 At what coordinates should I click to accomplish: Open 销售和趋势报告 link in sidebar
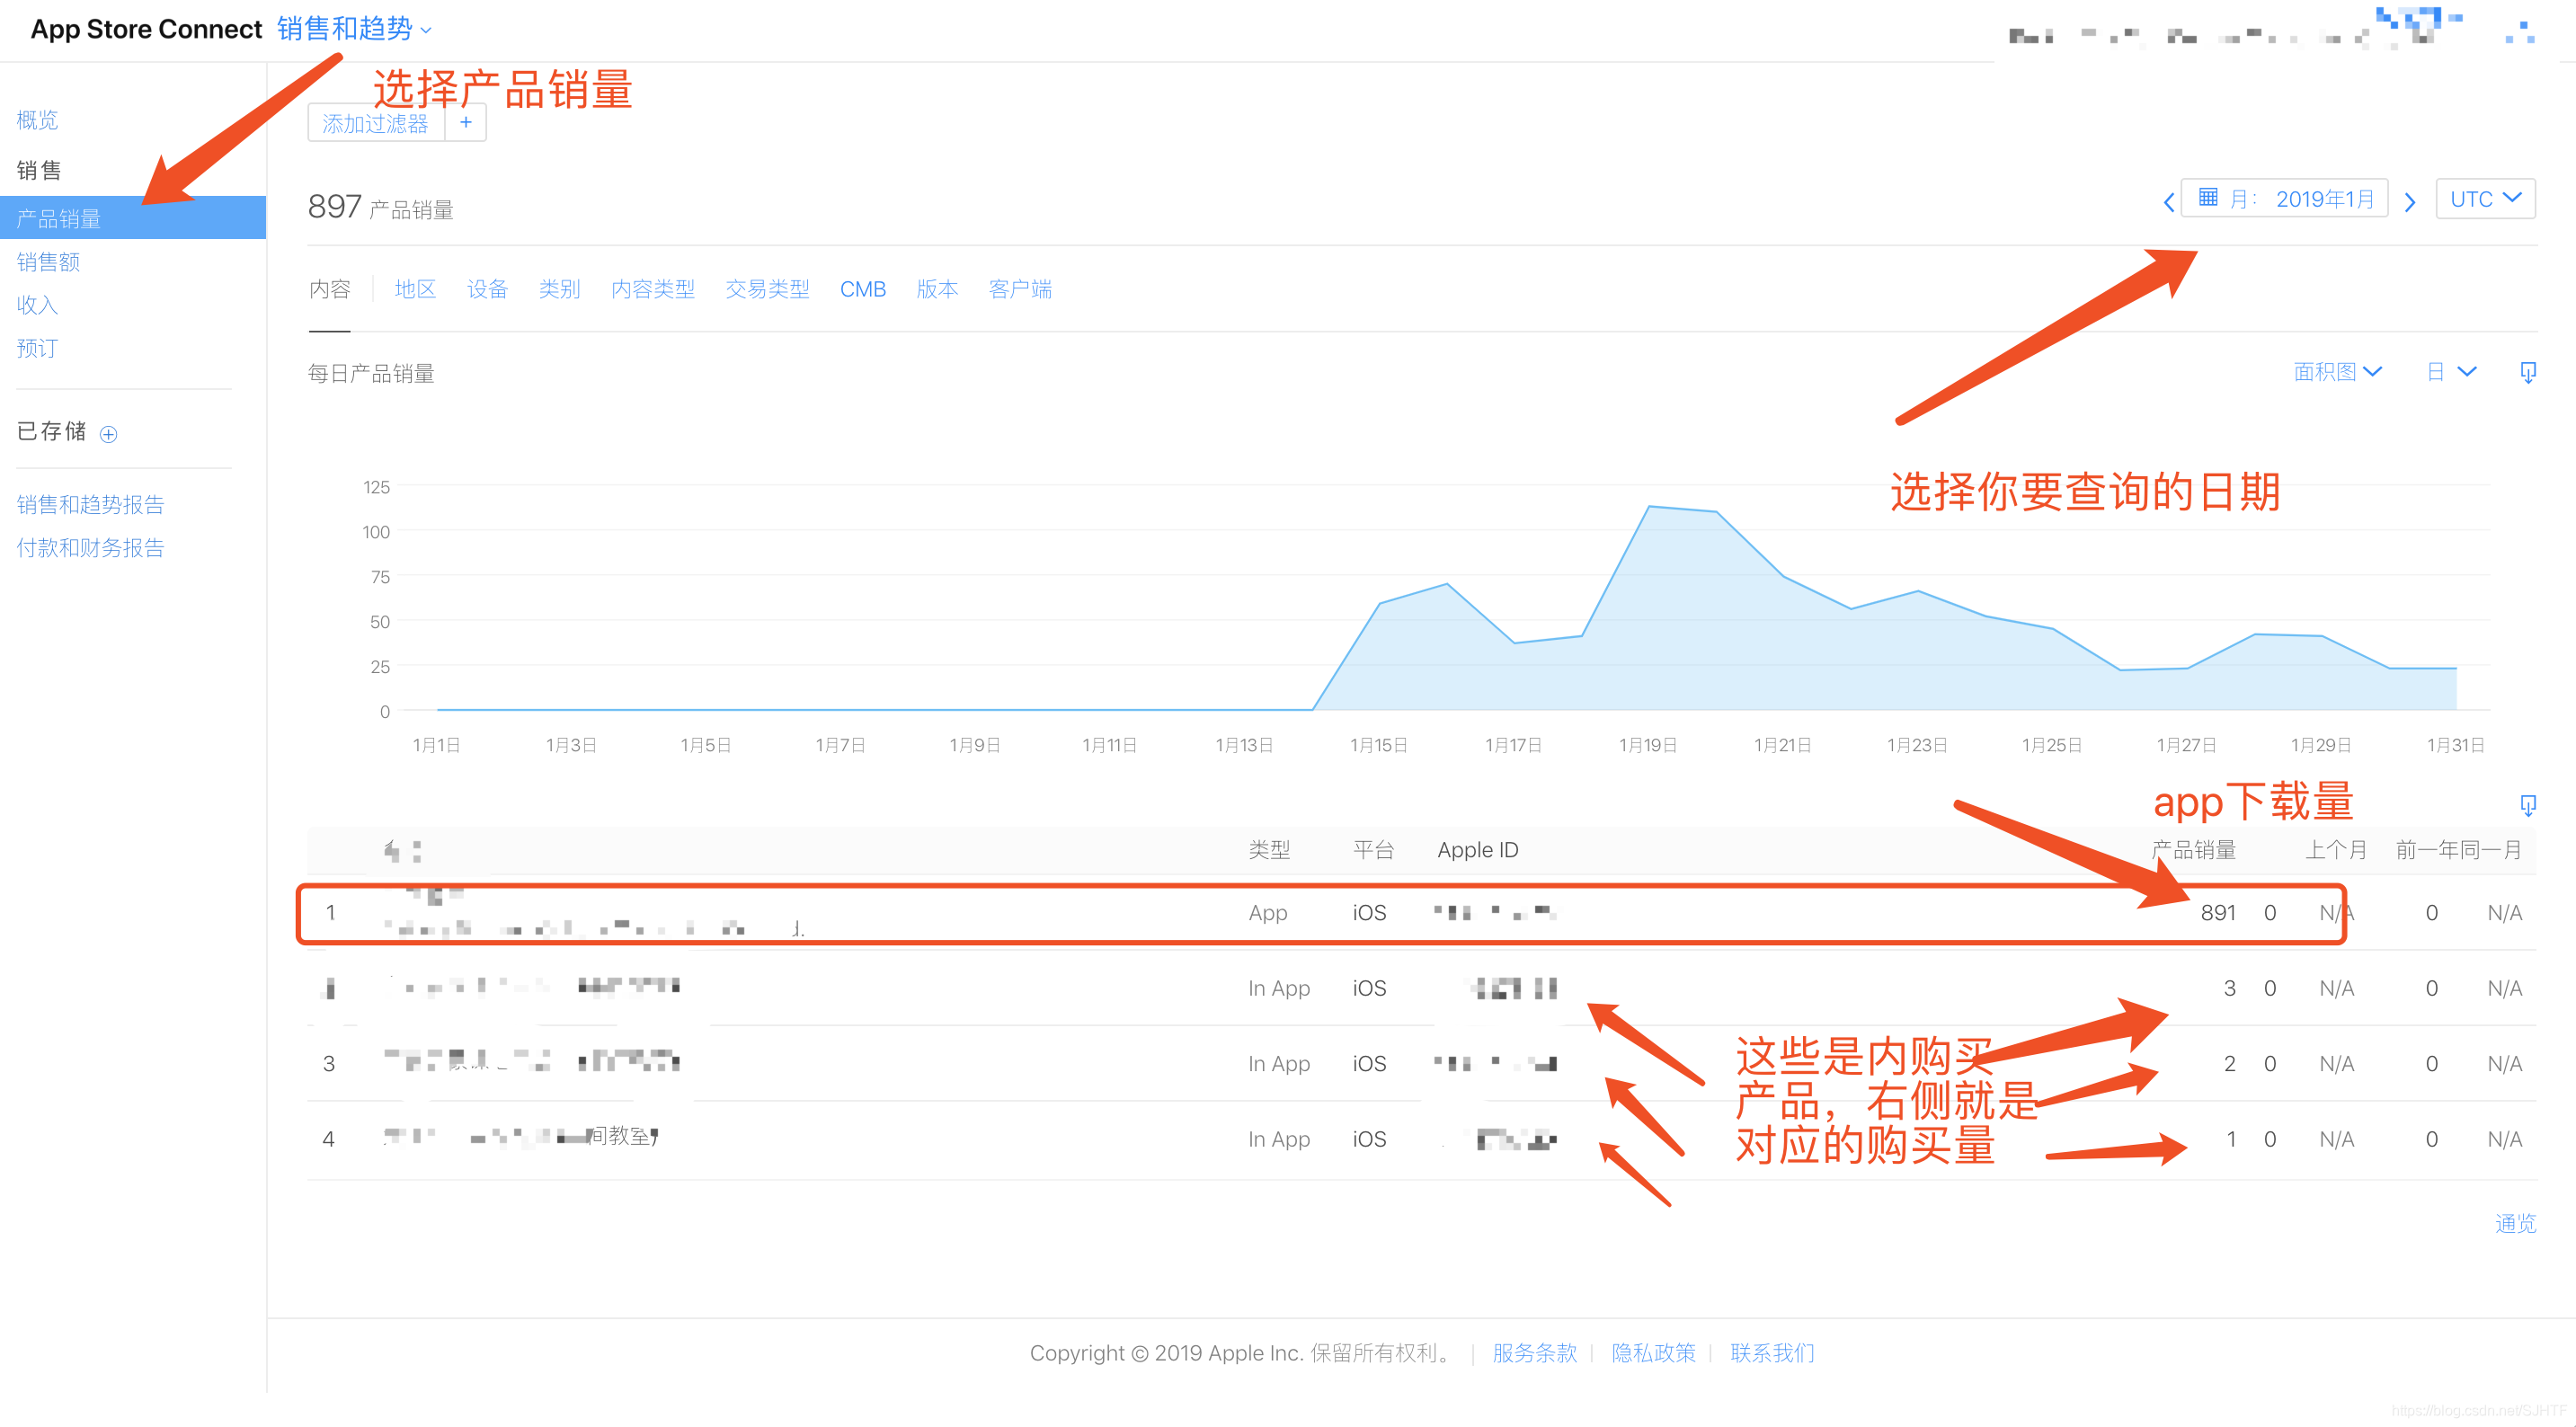(90, 504)
